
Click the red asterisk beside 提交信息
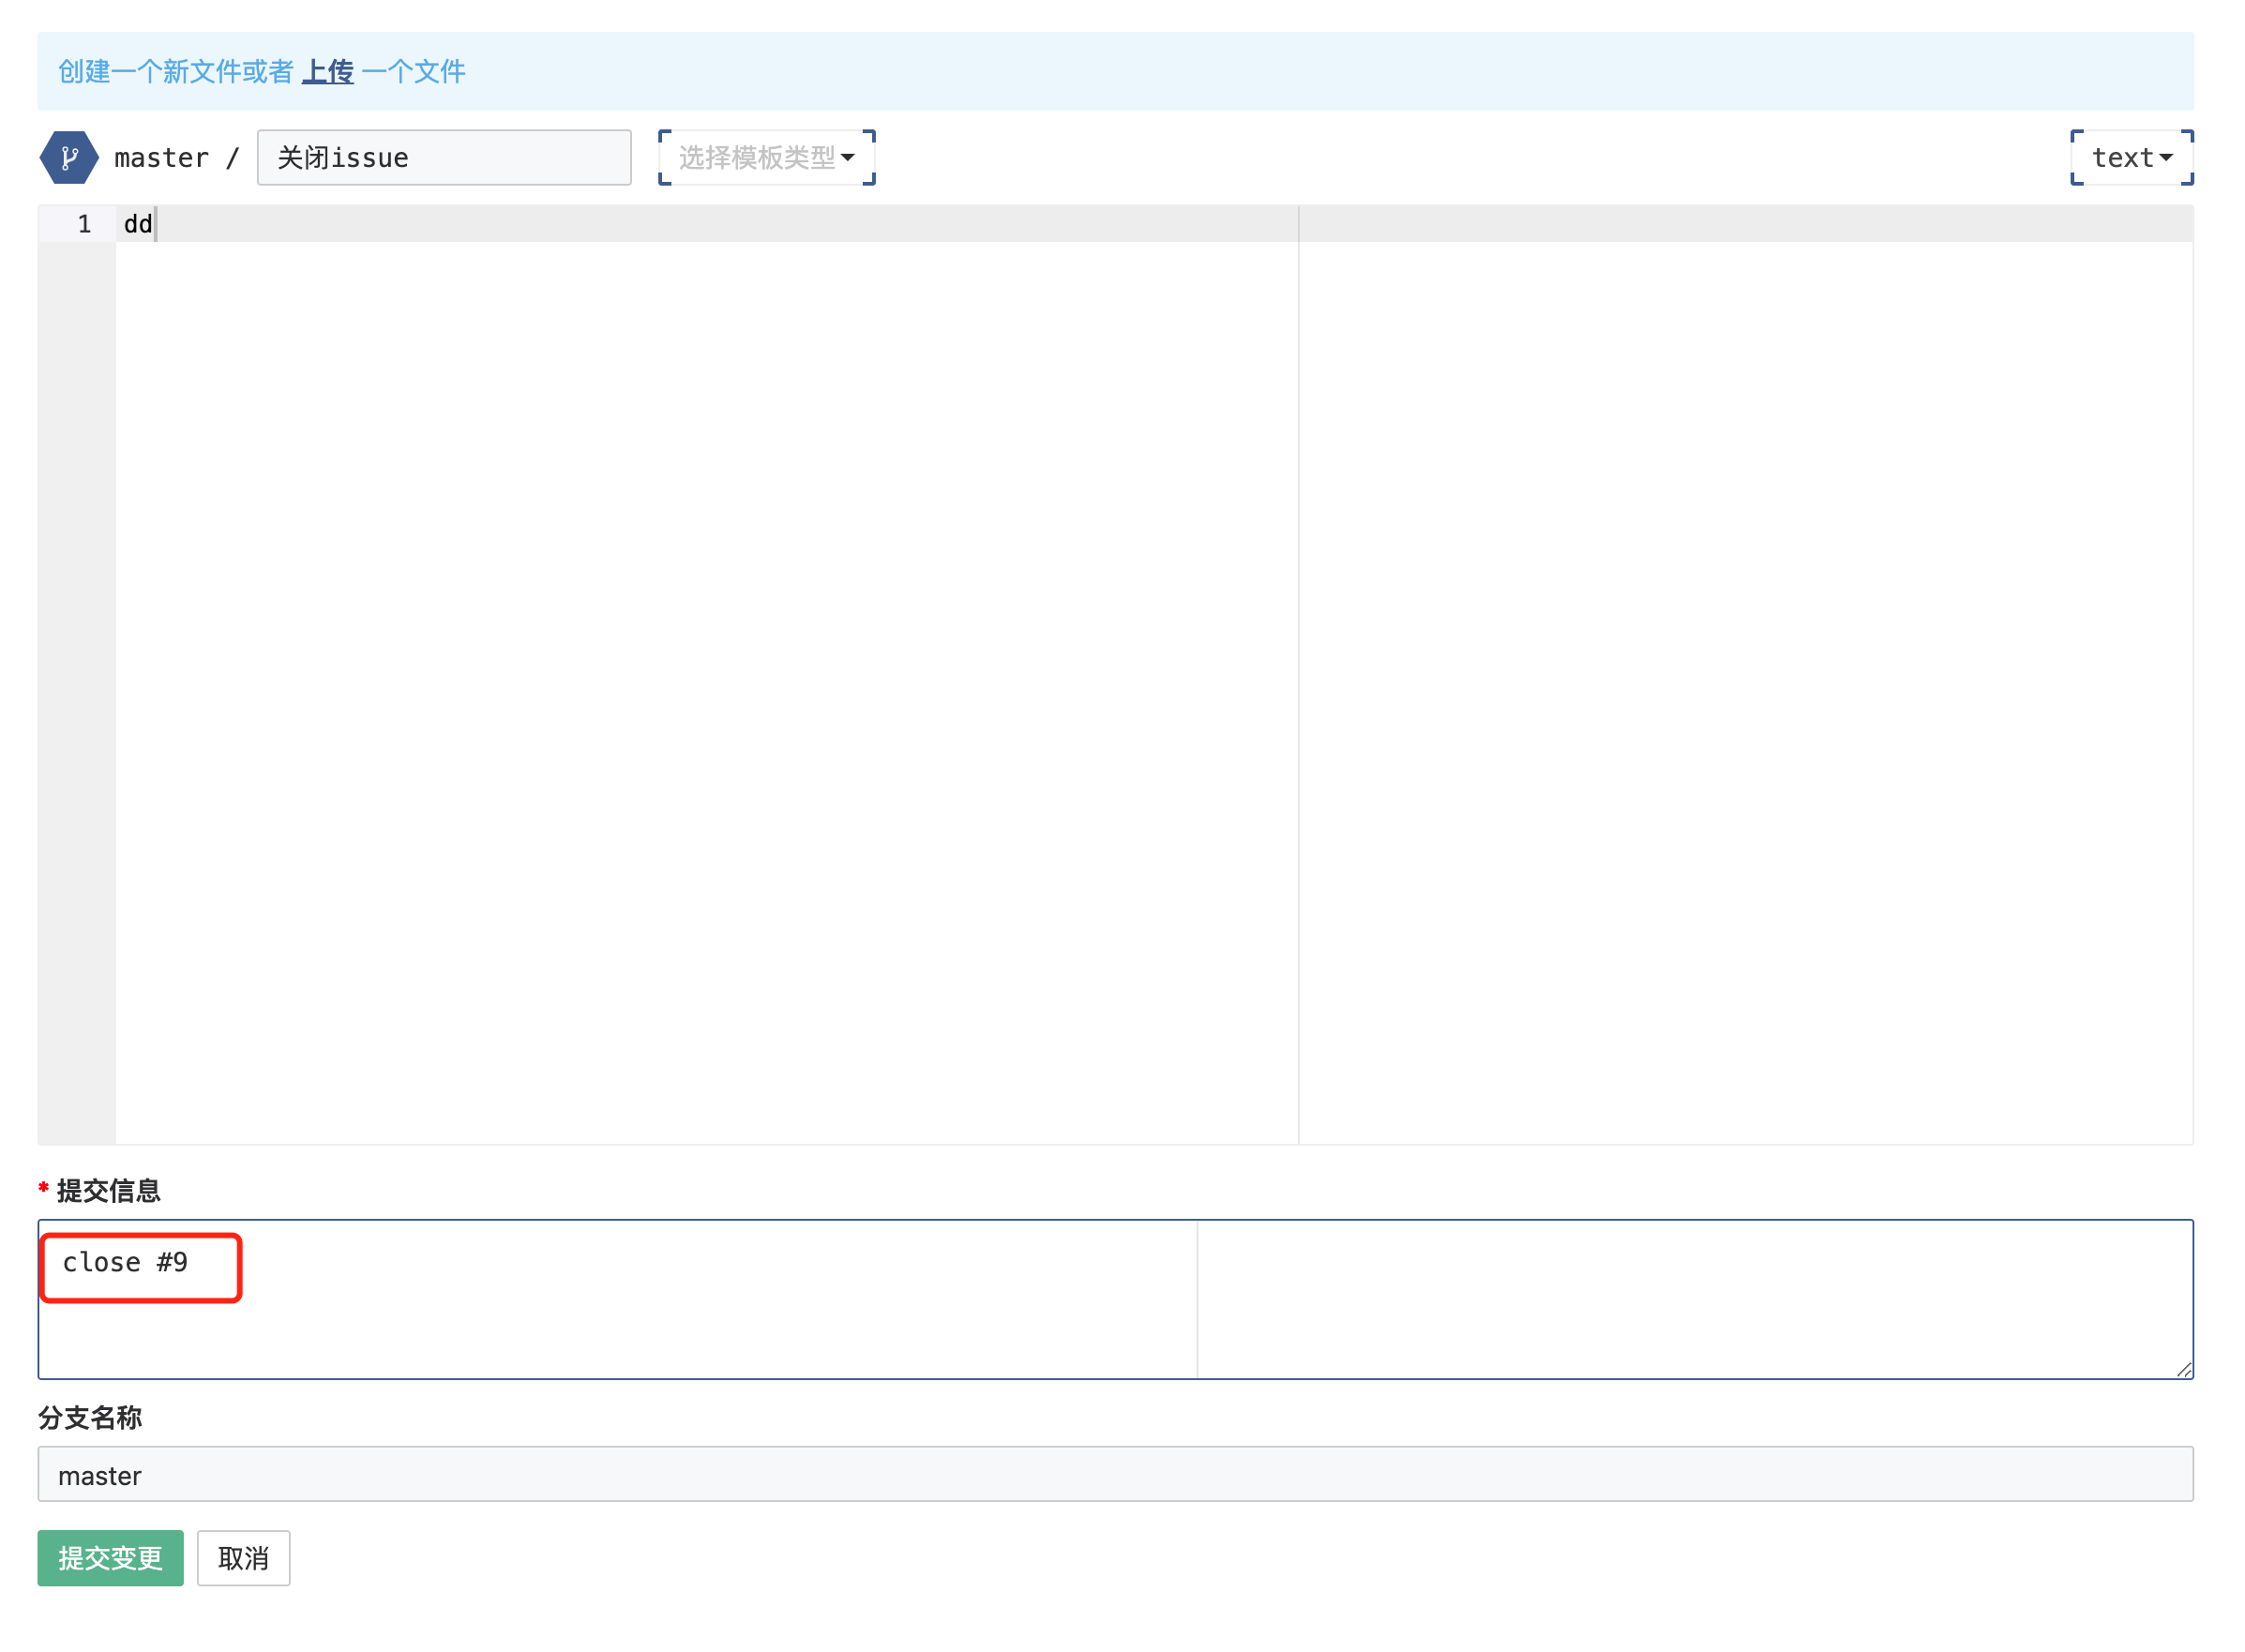click(x=43, y=1190)
